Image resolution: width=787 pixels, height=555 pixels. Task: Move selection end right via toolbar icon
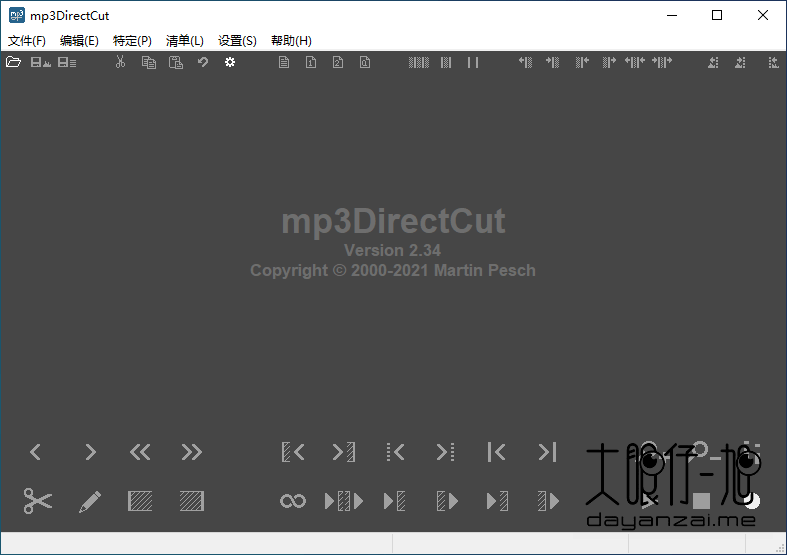(609, 62)
